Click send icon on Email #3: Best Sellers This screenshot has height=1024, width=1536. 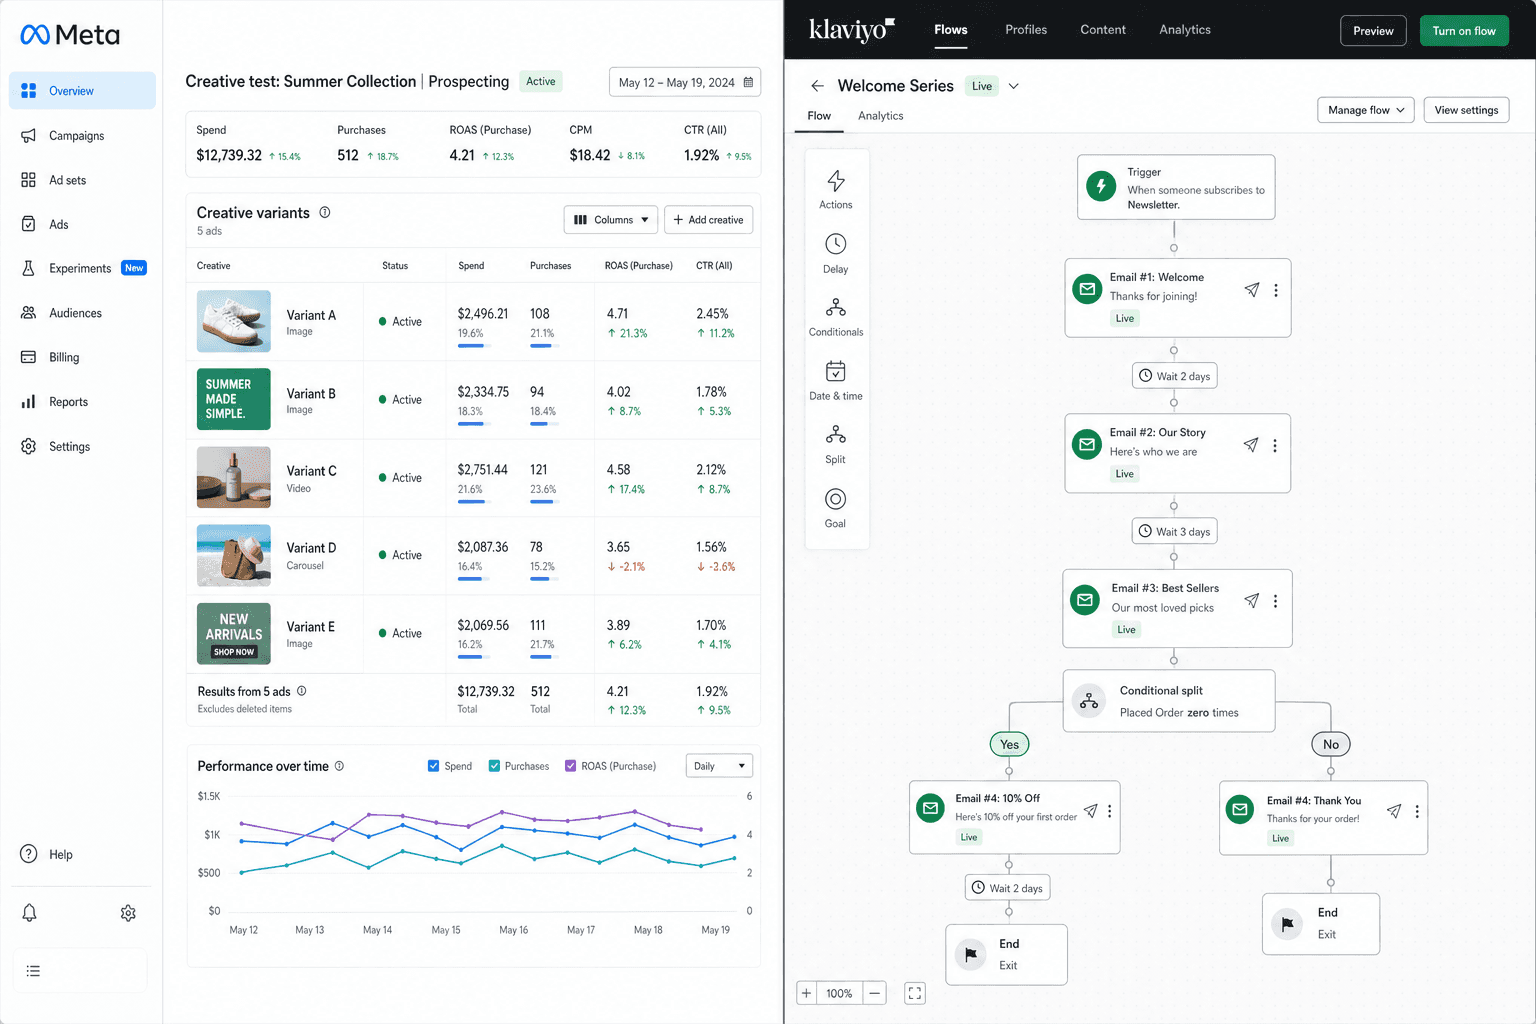point(1252,601)
